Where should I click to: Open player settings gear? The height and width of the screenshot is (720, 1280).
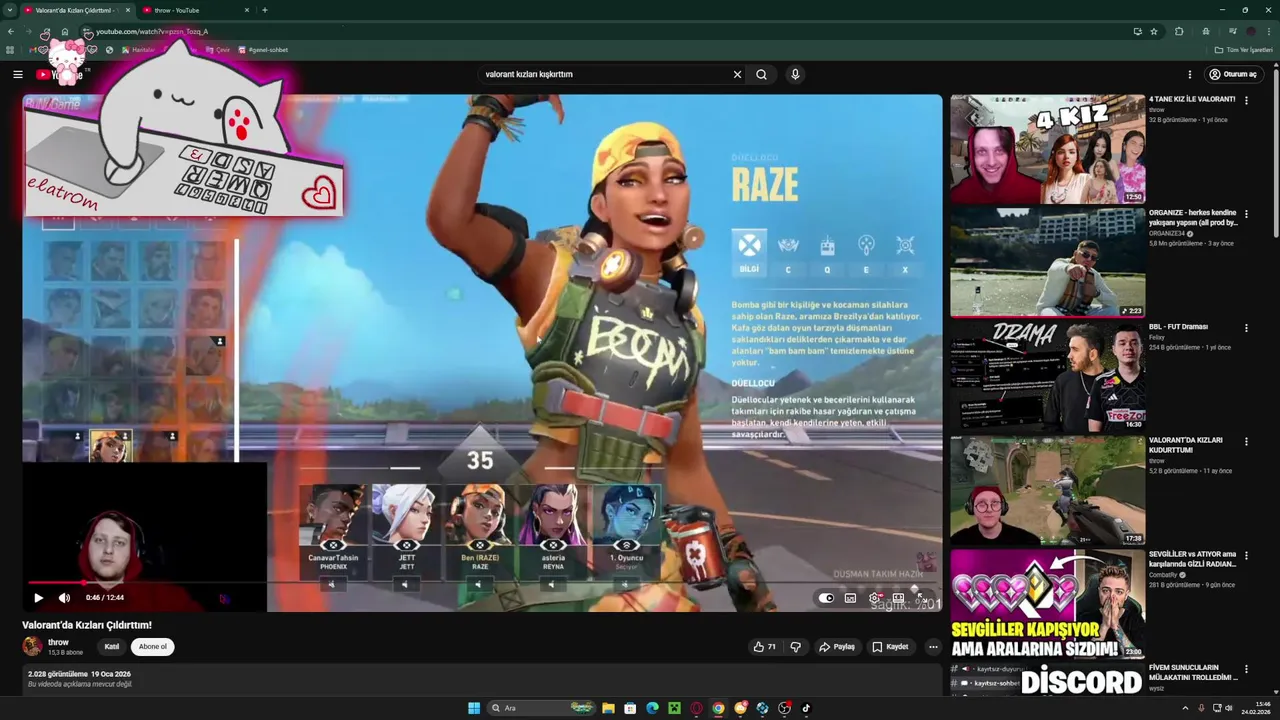click(x=874, y=598)
